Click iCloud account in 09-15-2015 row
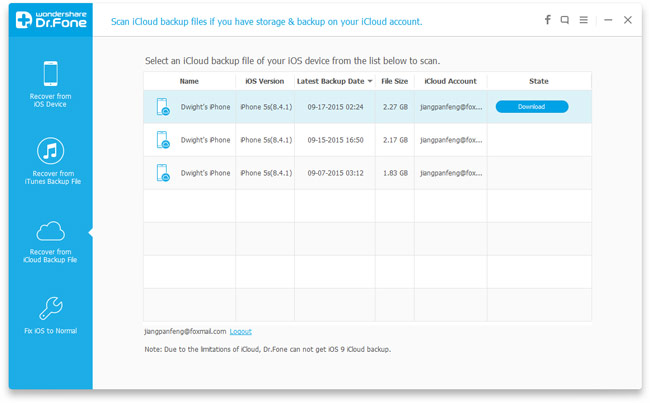Image resolution: width=650 pixels, height=403 pixels. point(451,140)
